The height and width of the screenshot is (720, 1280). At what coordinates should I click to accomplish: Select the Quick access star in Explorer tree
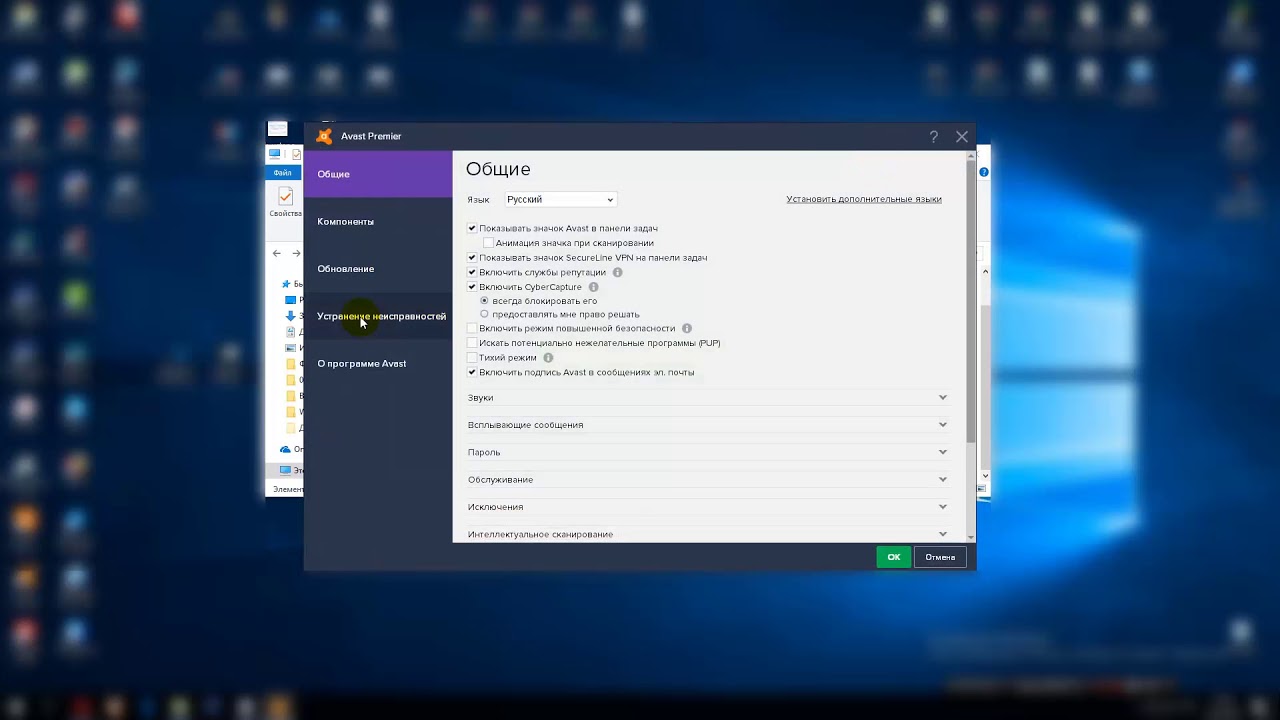(287, 285)
